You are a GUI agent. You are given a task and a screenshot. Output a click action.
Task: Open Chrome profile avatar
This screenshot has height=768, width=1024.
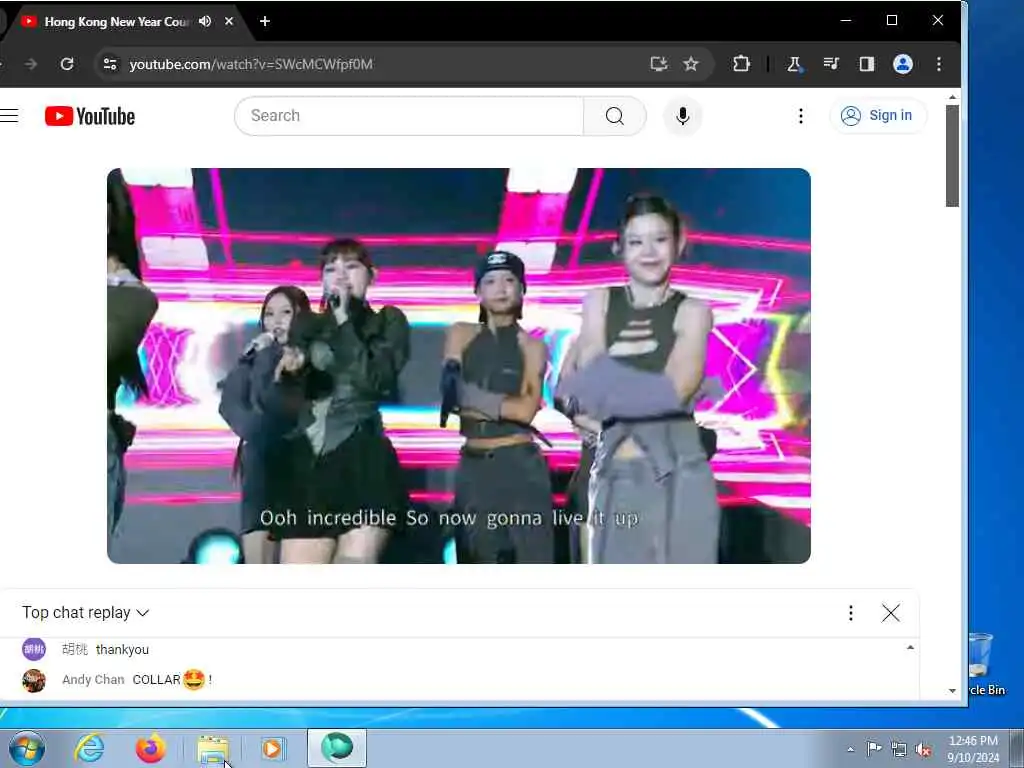pos(903,64)
